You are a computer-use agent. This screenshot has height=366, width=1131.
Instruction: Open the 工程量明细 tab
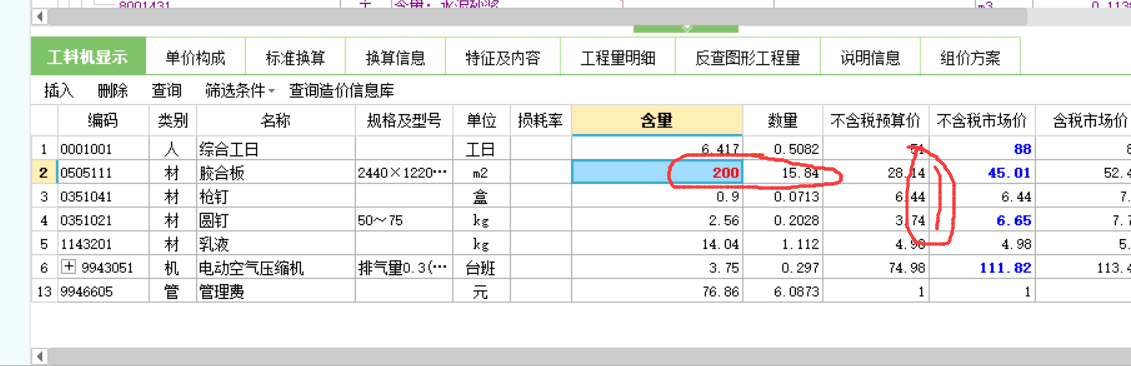(x=617, y=58)
